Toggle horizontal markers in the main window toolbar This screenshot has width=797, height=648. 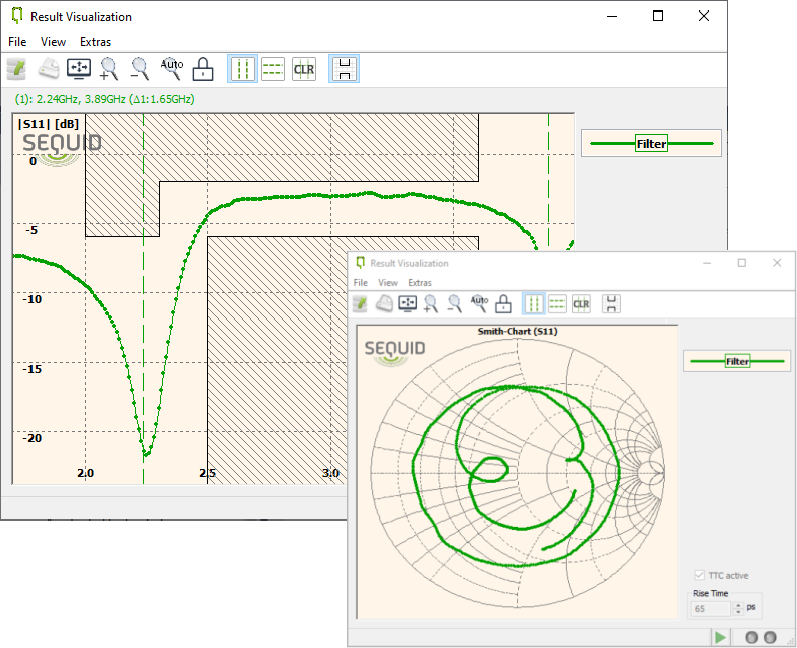coord(273,69)
